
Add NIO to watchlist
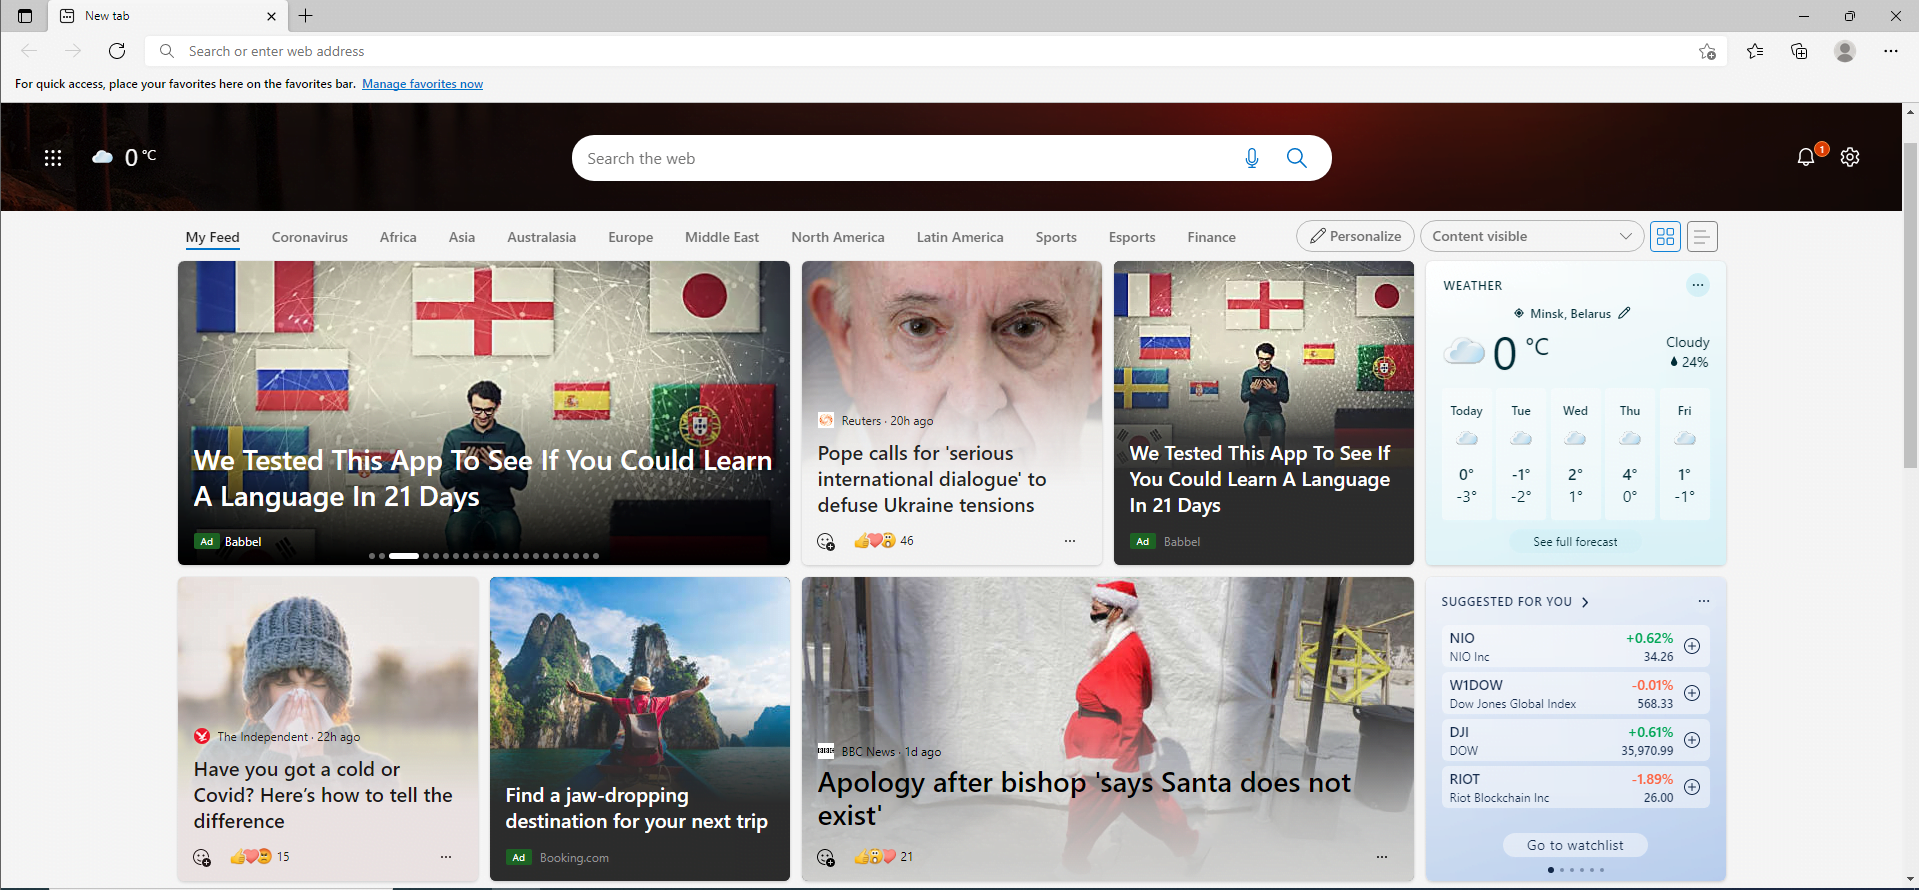click(1691, 646)
